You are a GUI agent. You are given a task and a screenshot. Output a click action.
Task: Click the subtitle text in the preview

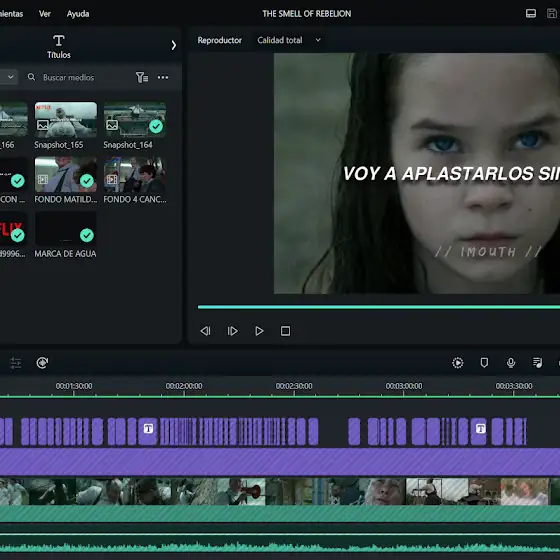(x=451, y=174)
